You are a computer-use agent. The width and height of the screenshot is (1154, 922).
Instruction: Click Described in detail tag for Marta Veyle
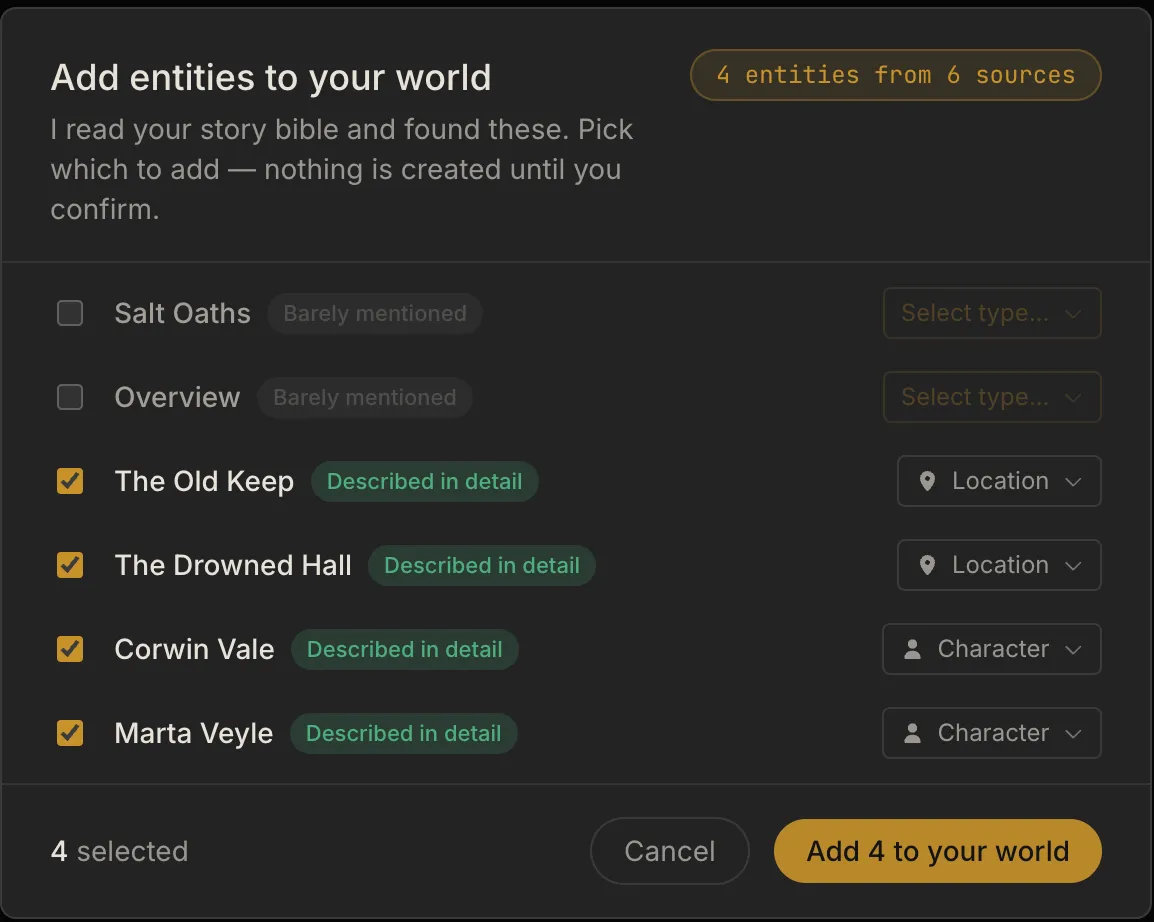click(404, 733)
